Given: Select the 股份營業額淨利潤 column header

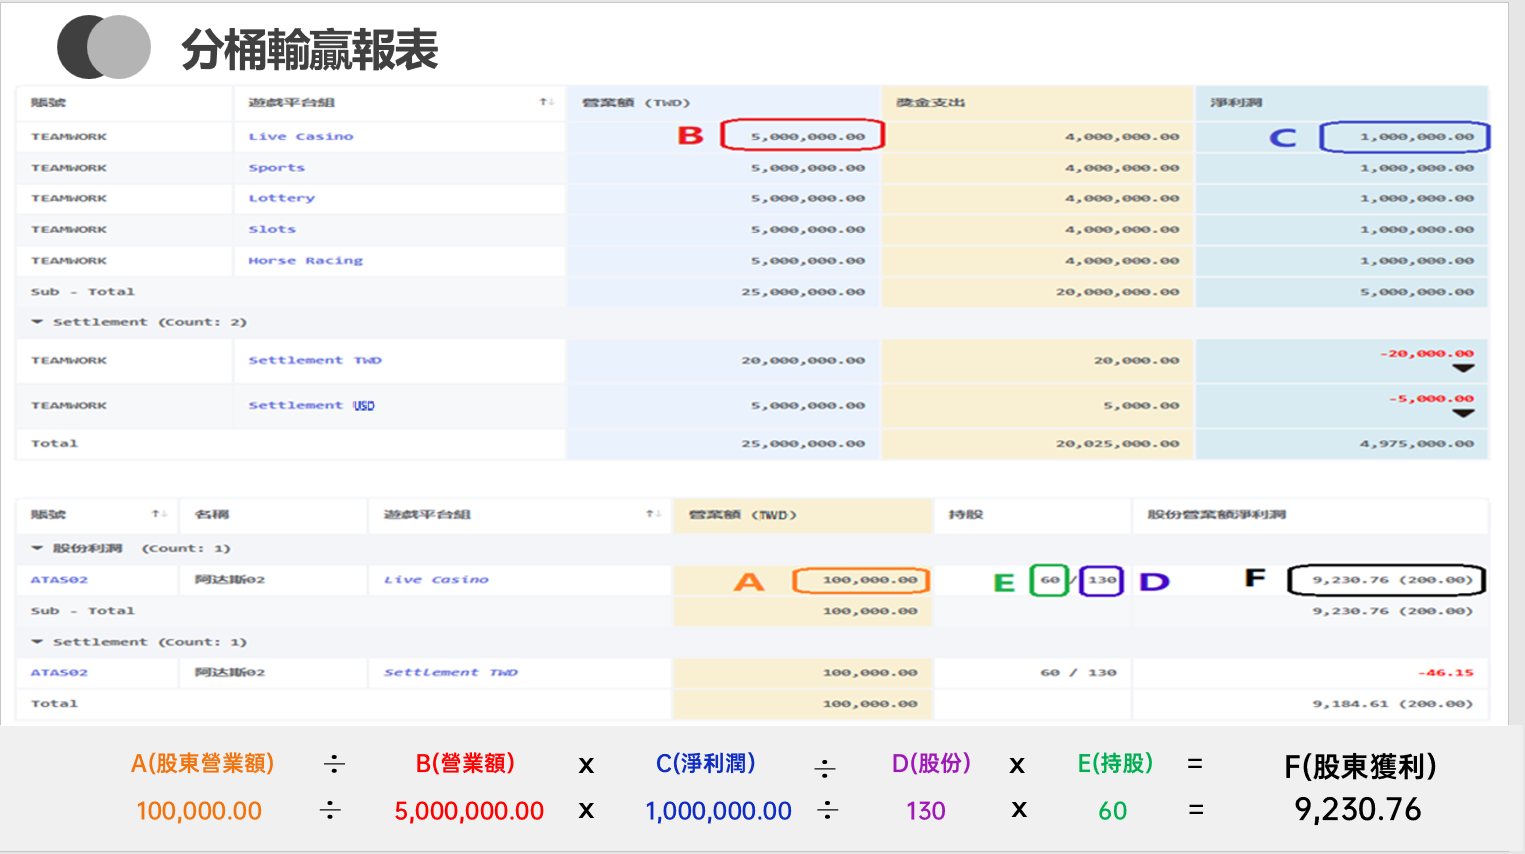Looking at the screenshot, I should [x=1217, y=514].
